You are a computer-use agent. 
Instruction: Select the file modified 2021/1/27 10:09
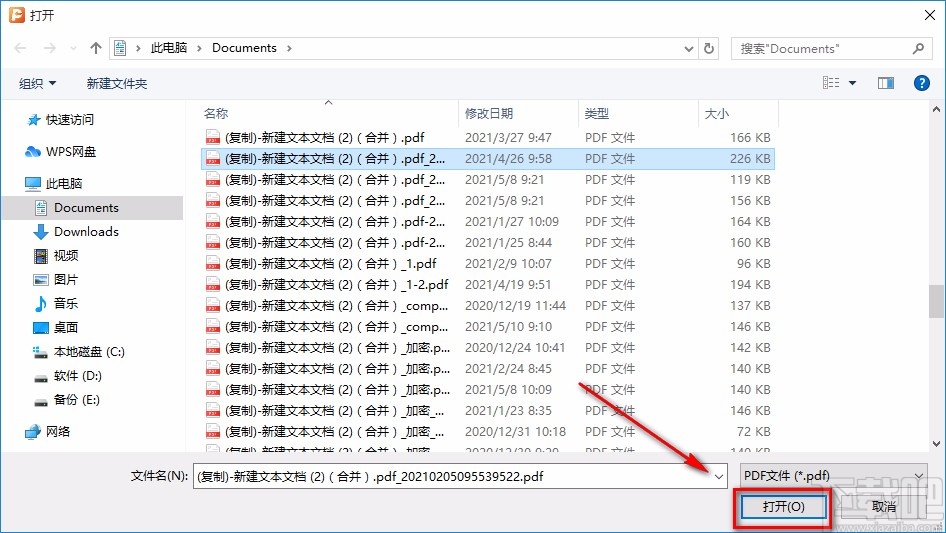[488, 222]
